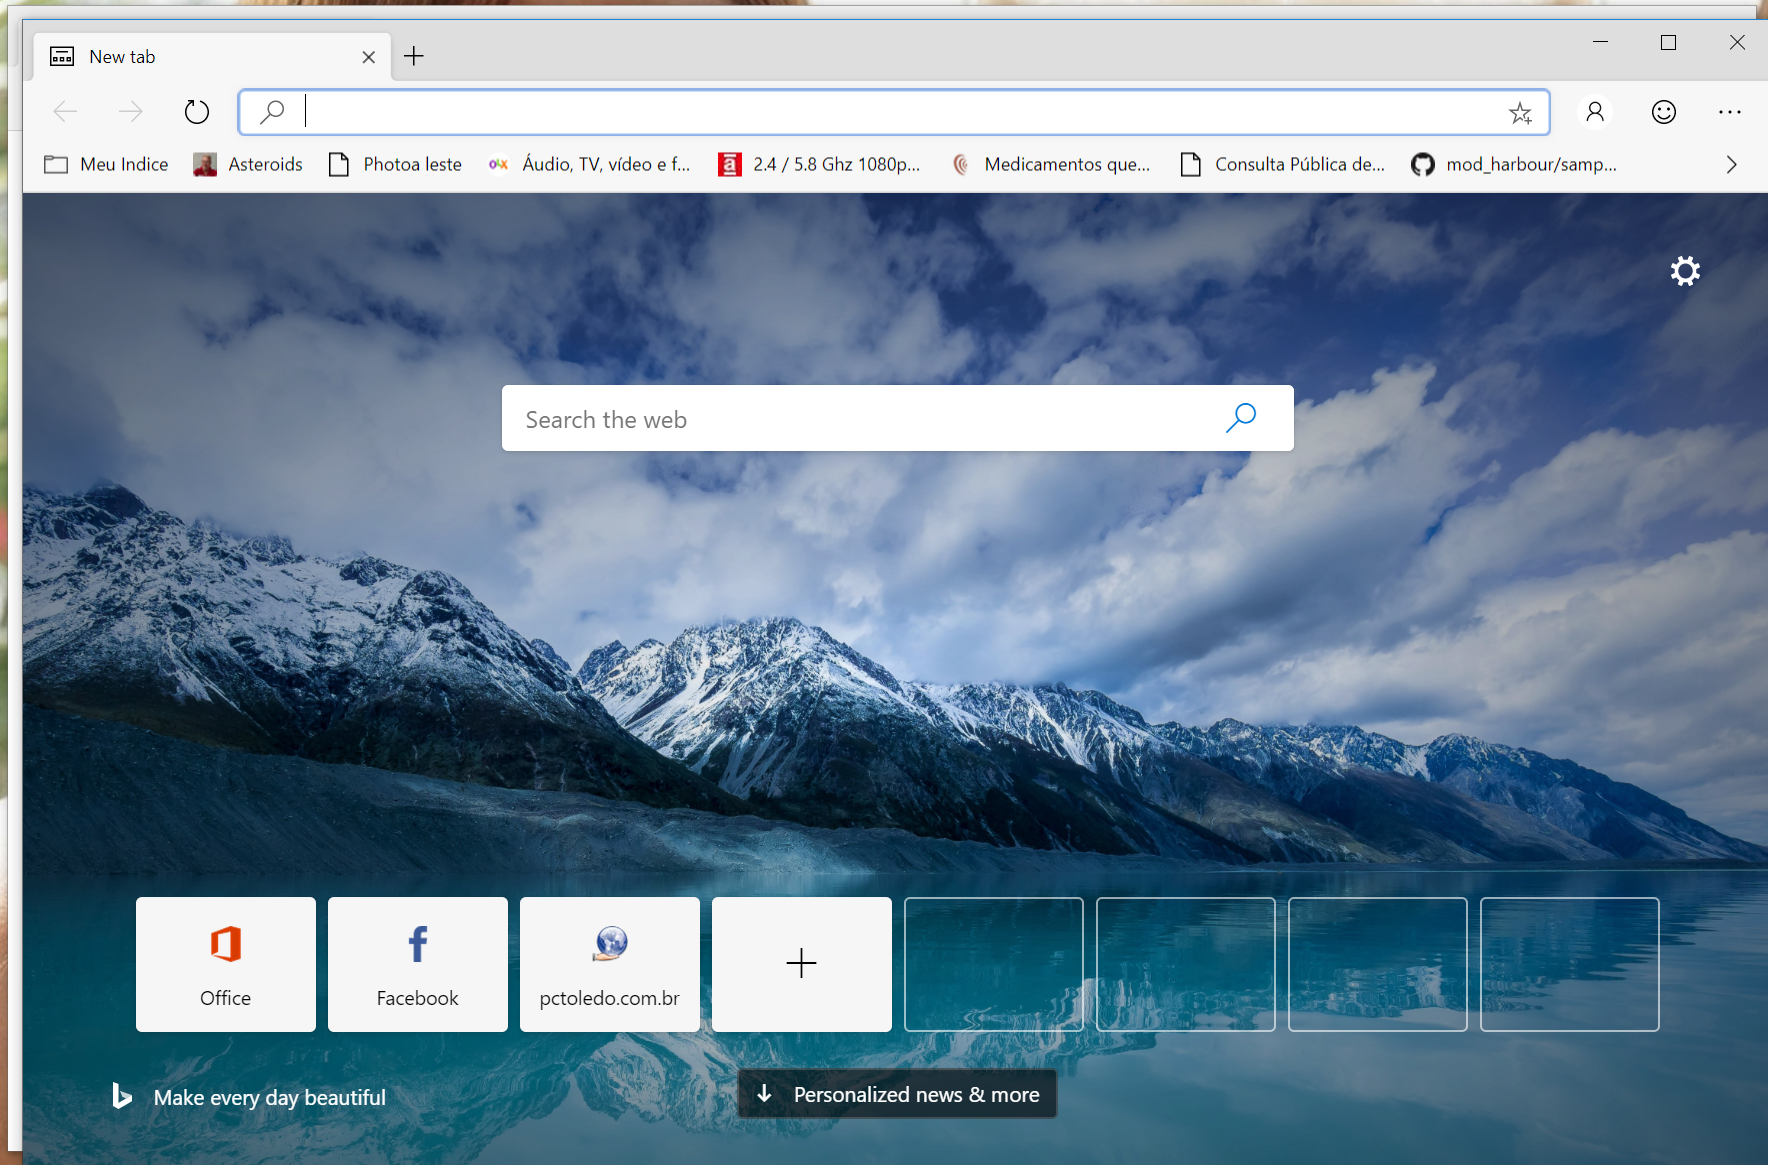This screenshot has width=1768, height=1165.
Task: Open a new tab with plus button
Action: 414,56
